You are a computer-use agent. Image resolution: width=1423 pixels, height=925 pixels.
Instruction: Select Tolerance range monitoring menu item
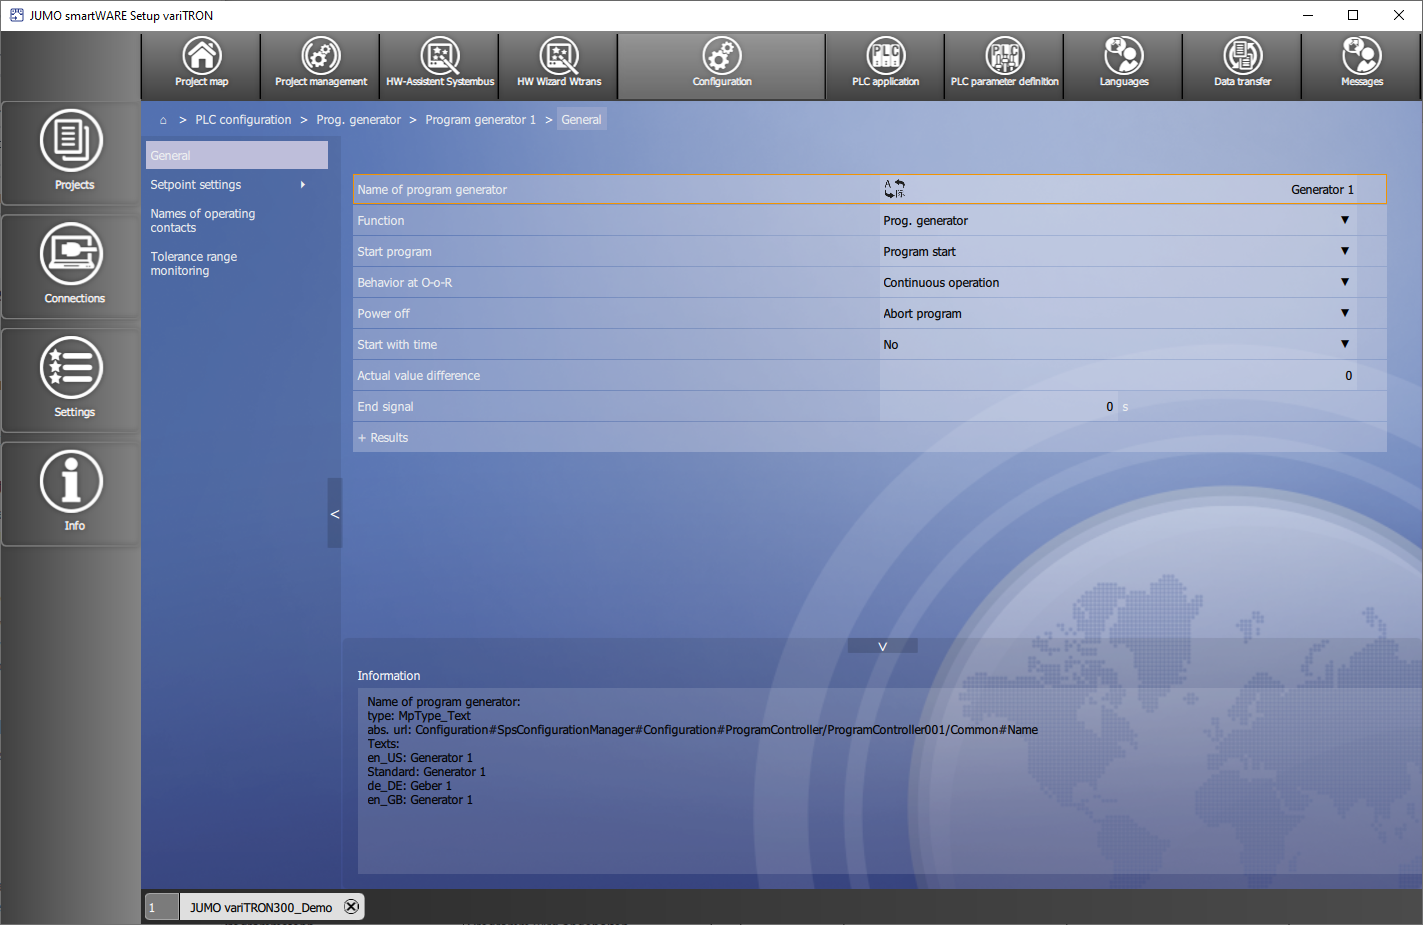(194, 264)
